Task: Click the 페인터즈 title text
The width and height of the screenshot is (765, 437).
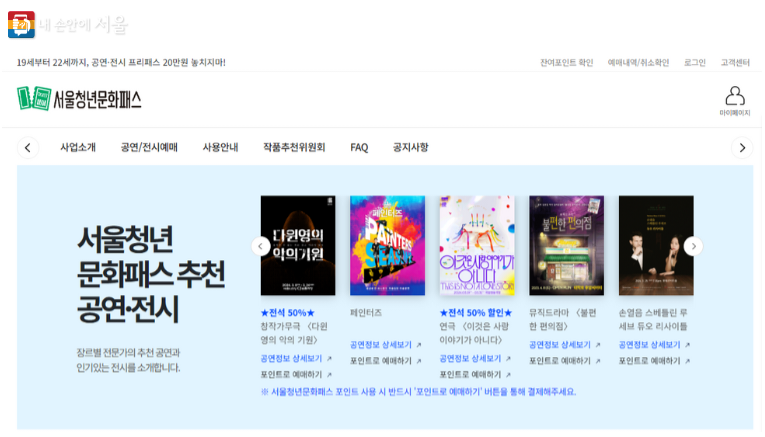Action: point(366,313)
